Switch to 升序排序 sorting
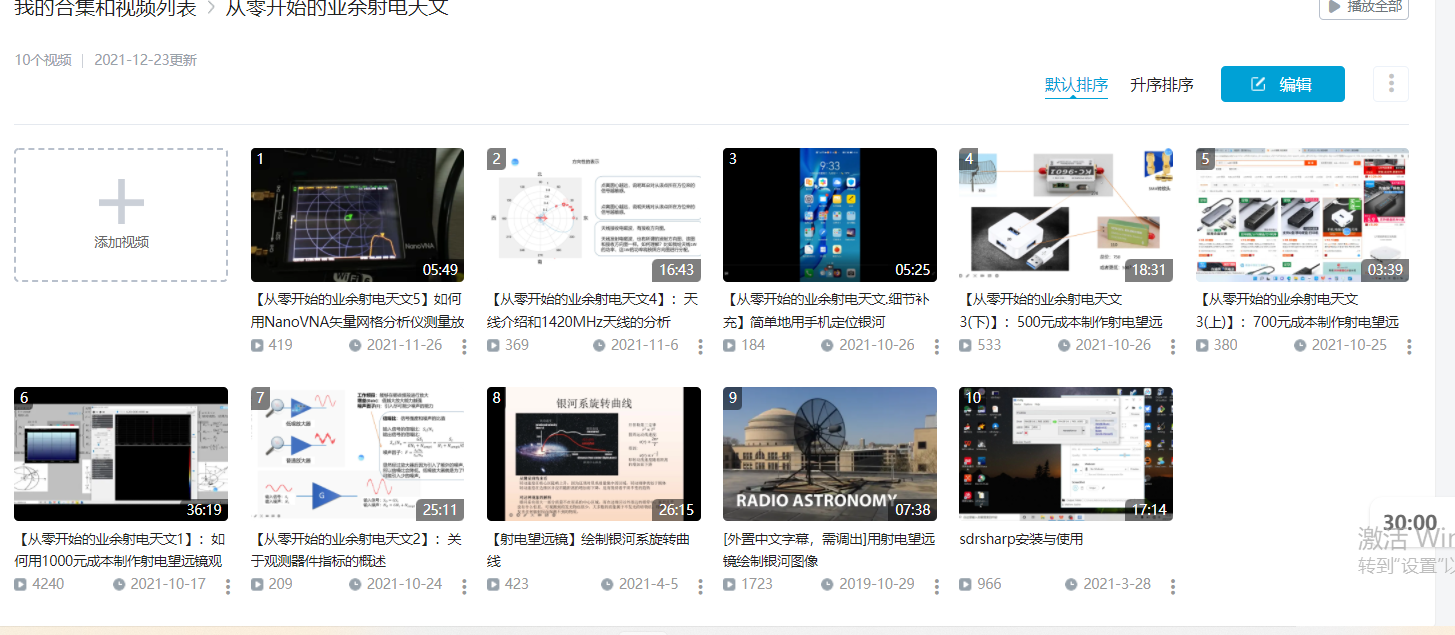 click(x=1161, y=85)
